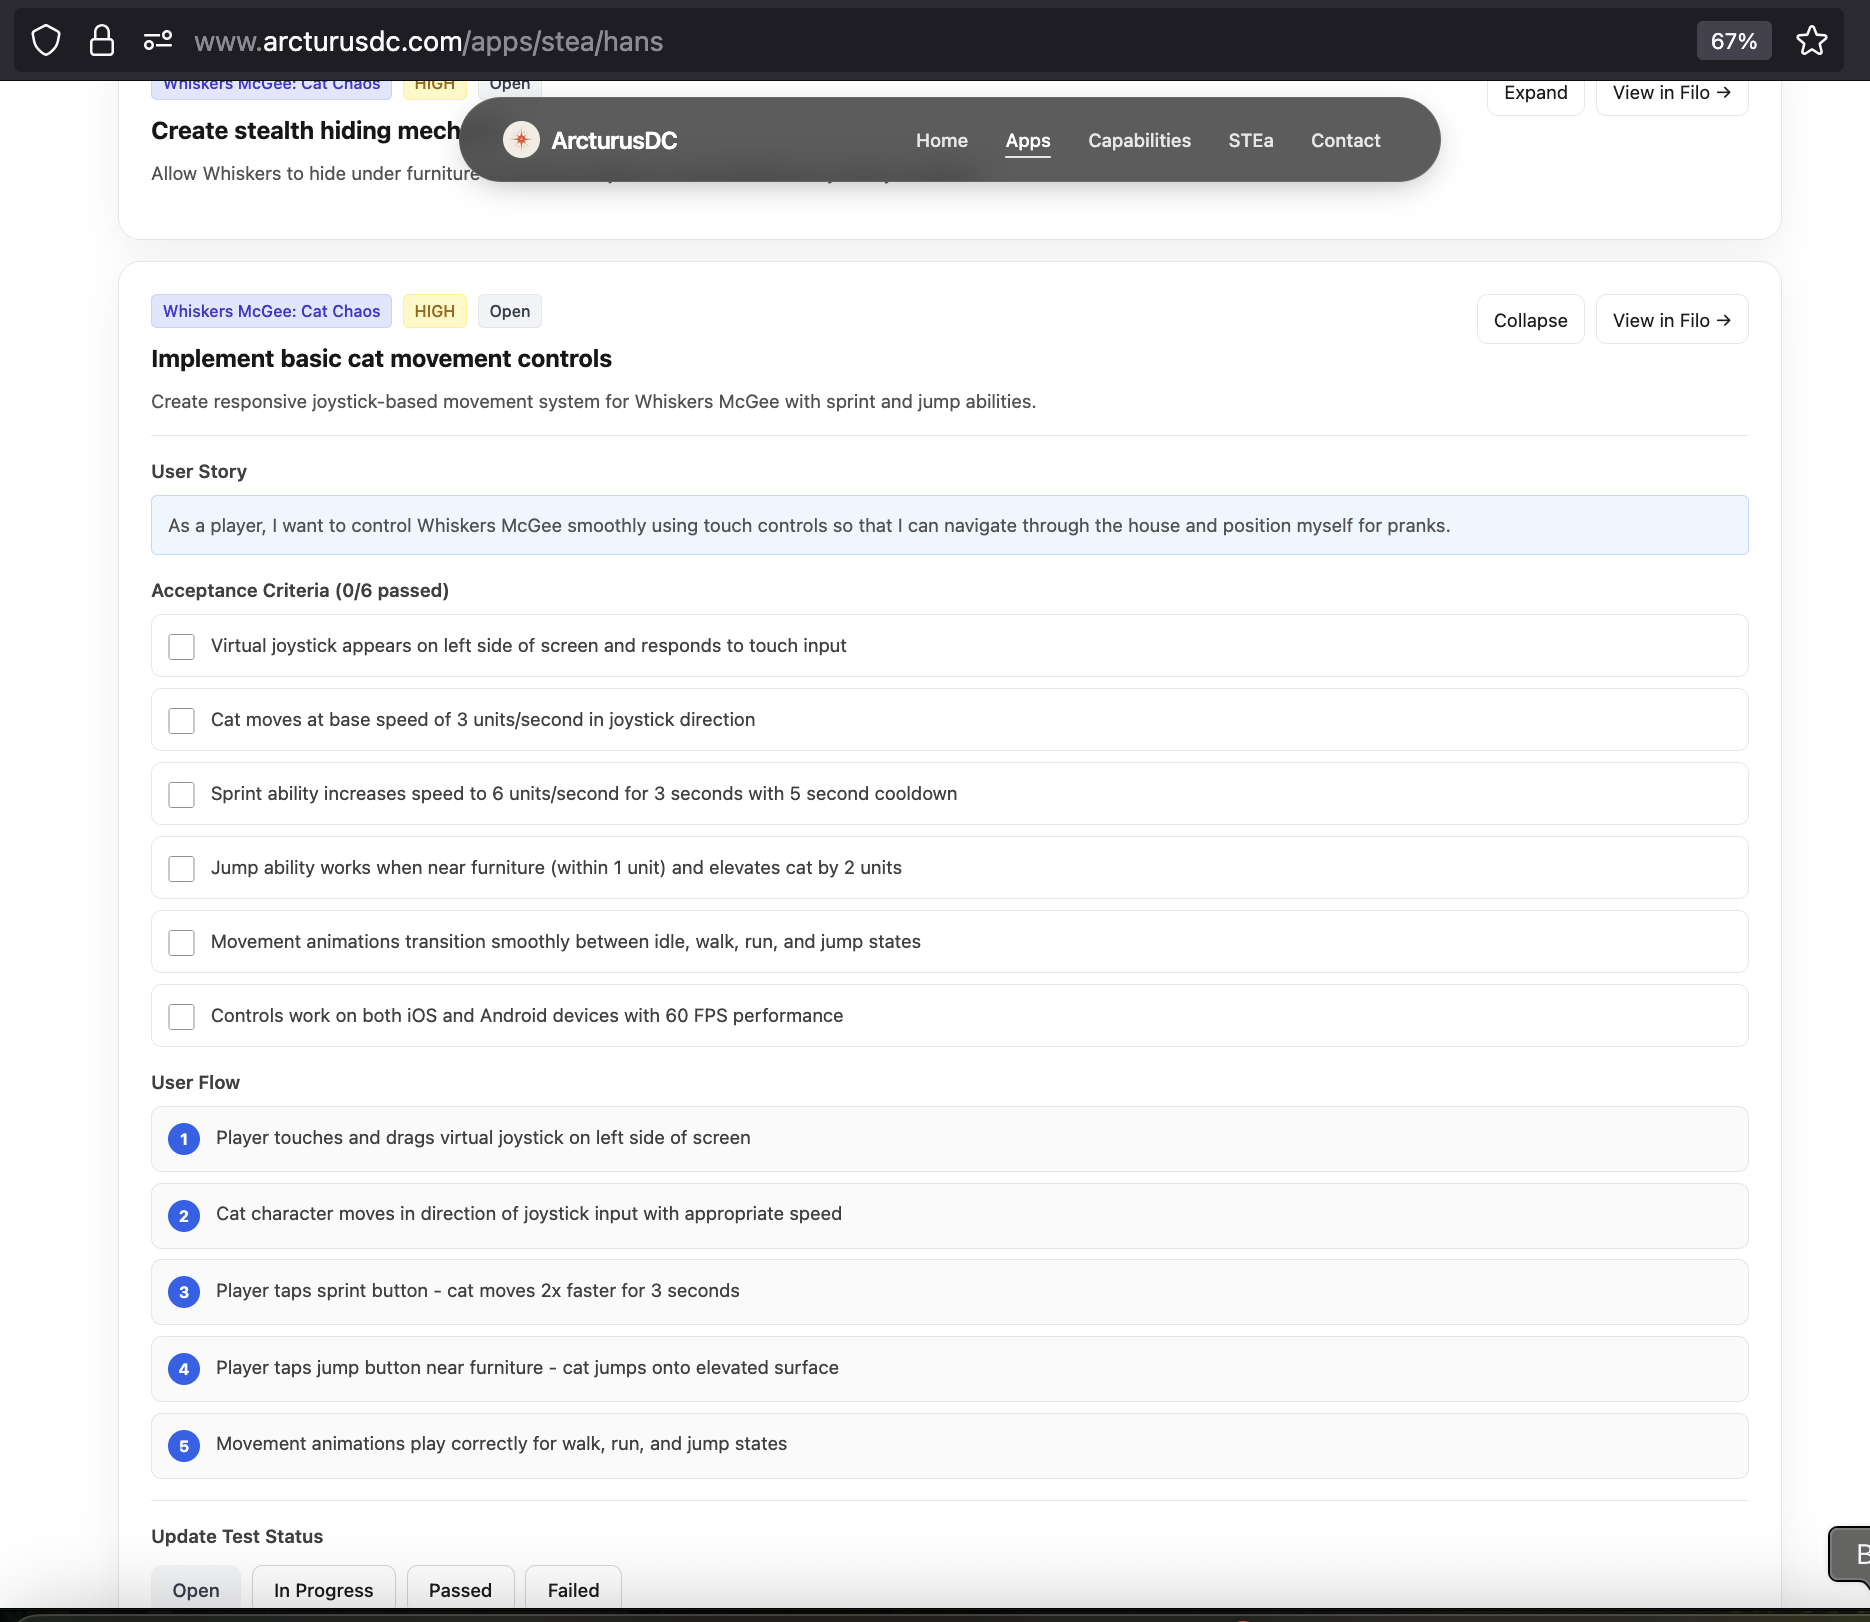Click the 'Allow Whiskers to hide under furniture' description
1870x1622 pixels.
coord(315,174)
